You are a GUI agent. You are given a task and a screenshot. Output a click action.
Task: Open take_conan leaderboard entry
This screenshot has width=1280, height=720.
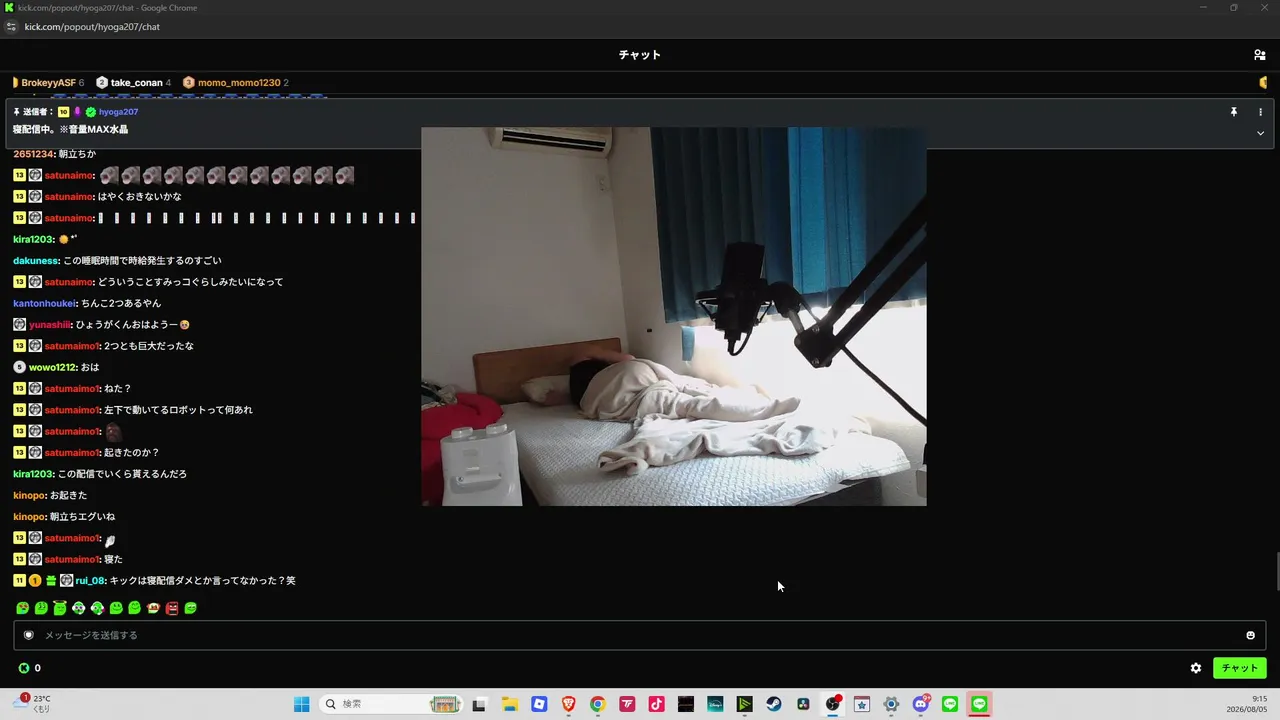[x=134, y=83]
